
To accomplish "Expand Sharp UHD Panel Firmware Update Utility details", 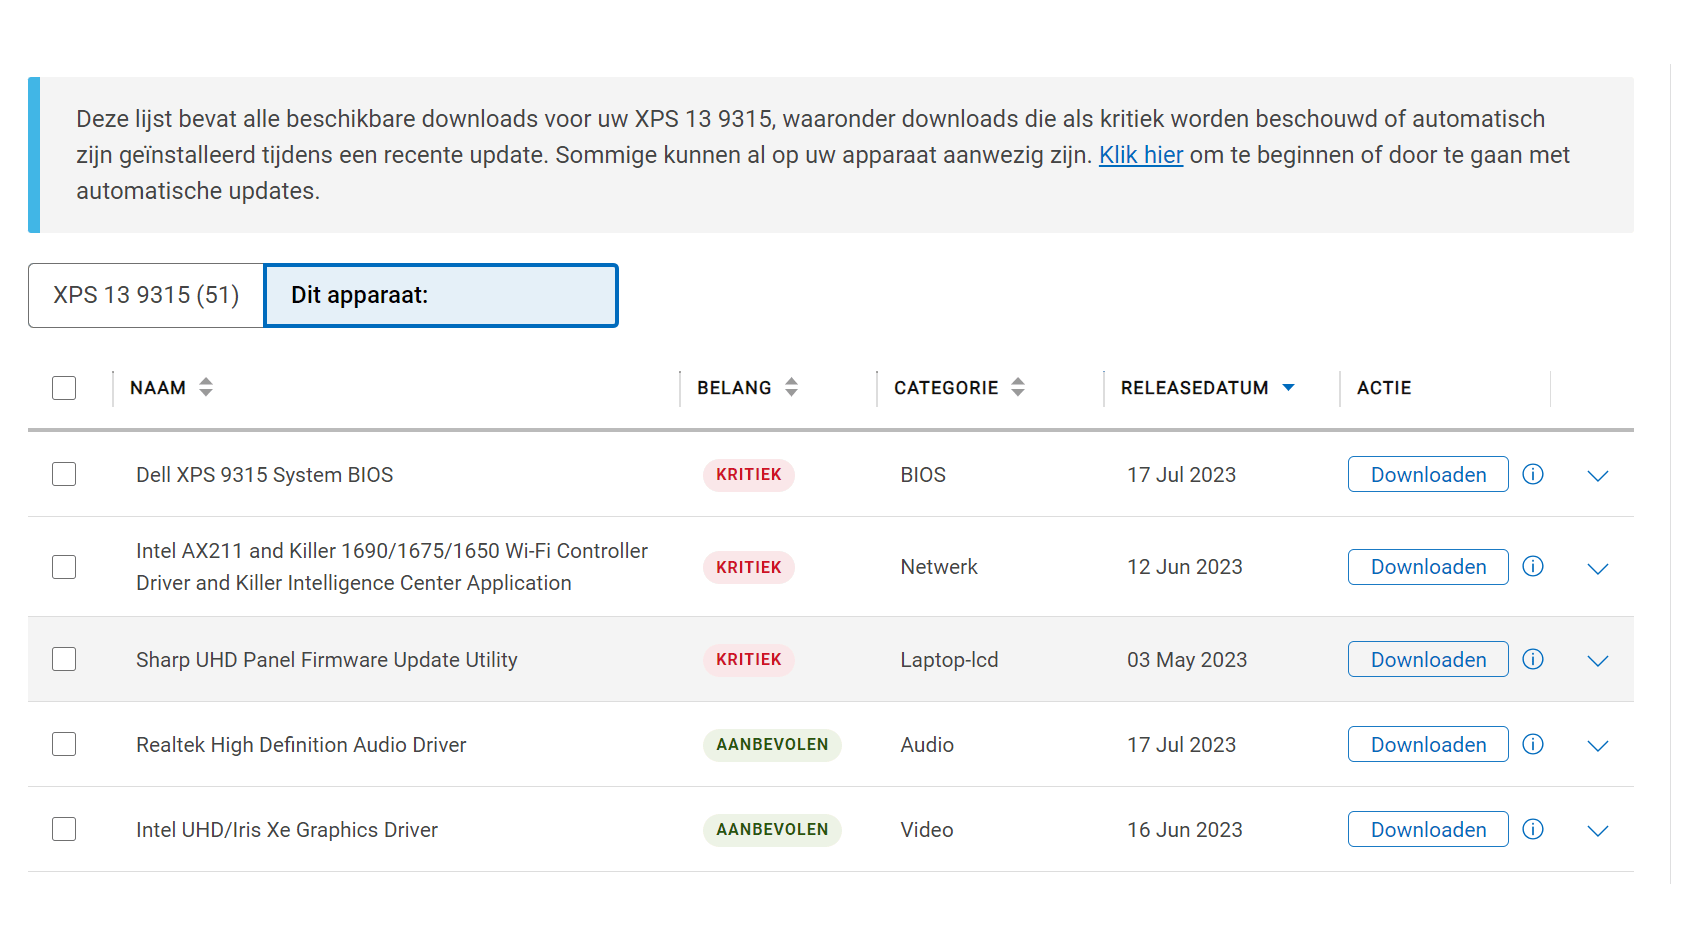I will pyautogui.click(x=1598, y=661).
